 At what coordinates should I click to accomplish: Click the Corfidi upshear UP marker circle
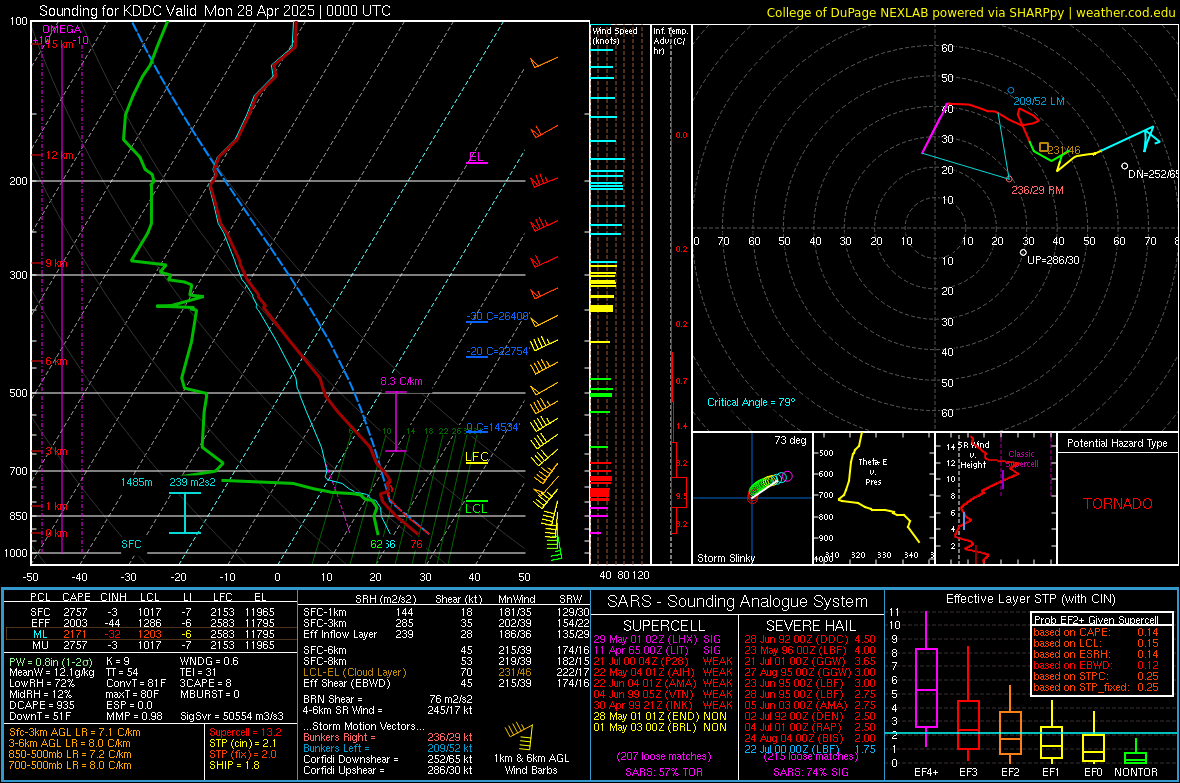tap(1023, 253)
